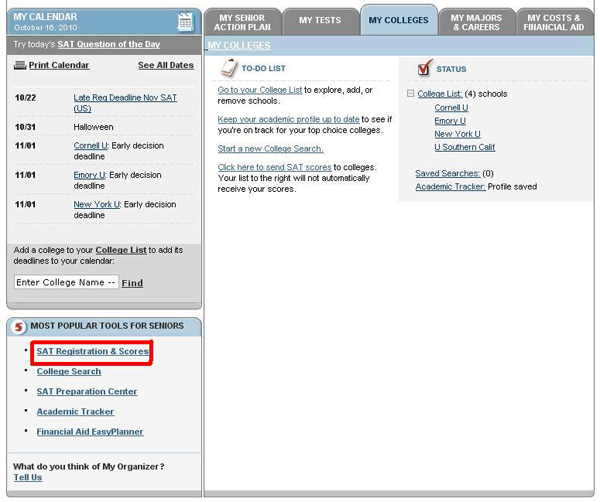Image resolution: width=600 pixels, height=502 pixels.
Task: Click the printer icon beside Print Calendar
Action: [20, 65]
